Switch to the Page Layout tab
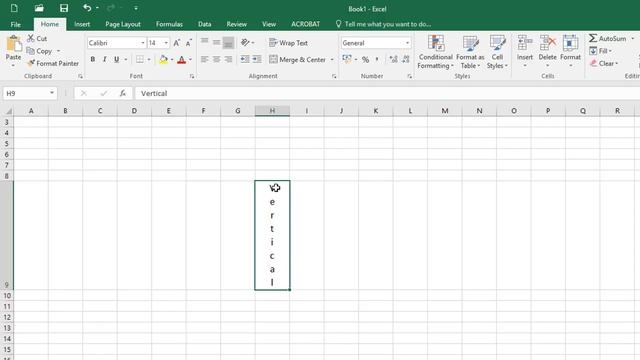Viewport: 640px width, 360px height. pos(123,24)
